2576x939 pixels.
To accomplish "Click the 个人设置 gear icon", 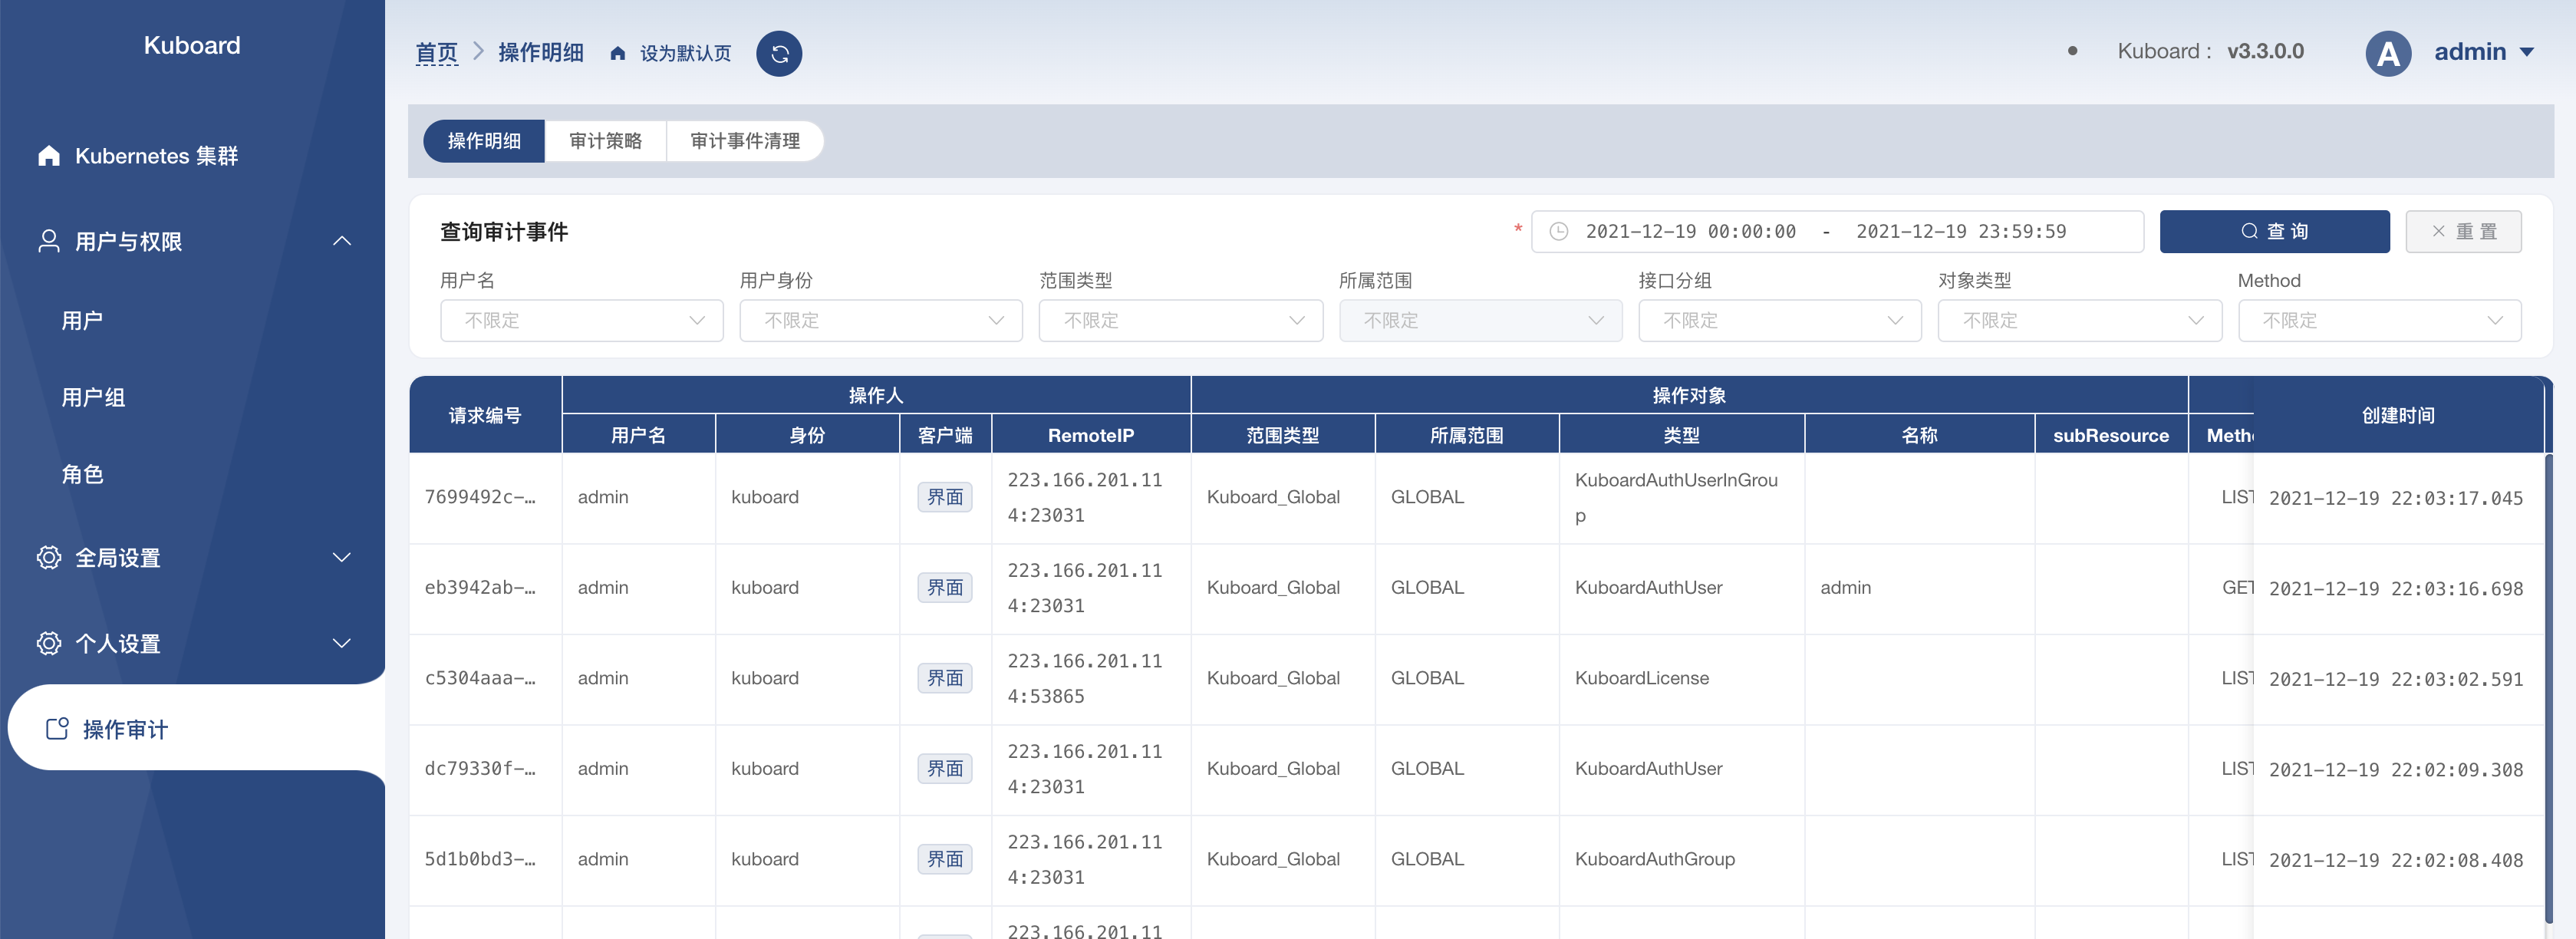I will 49,643.
